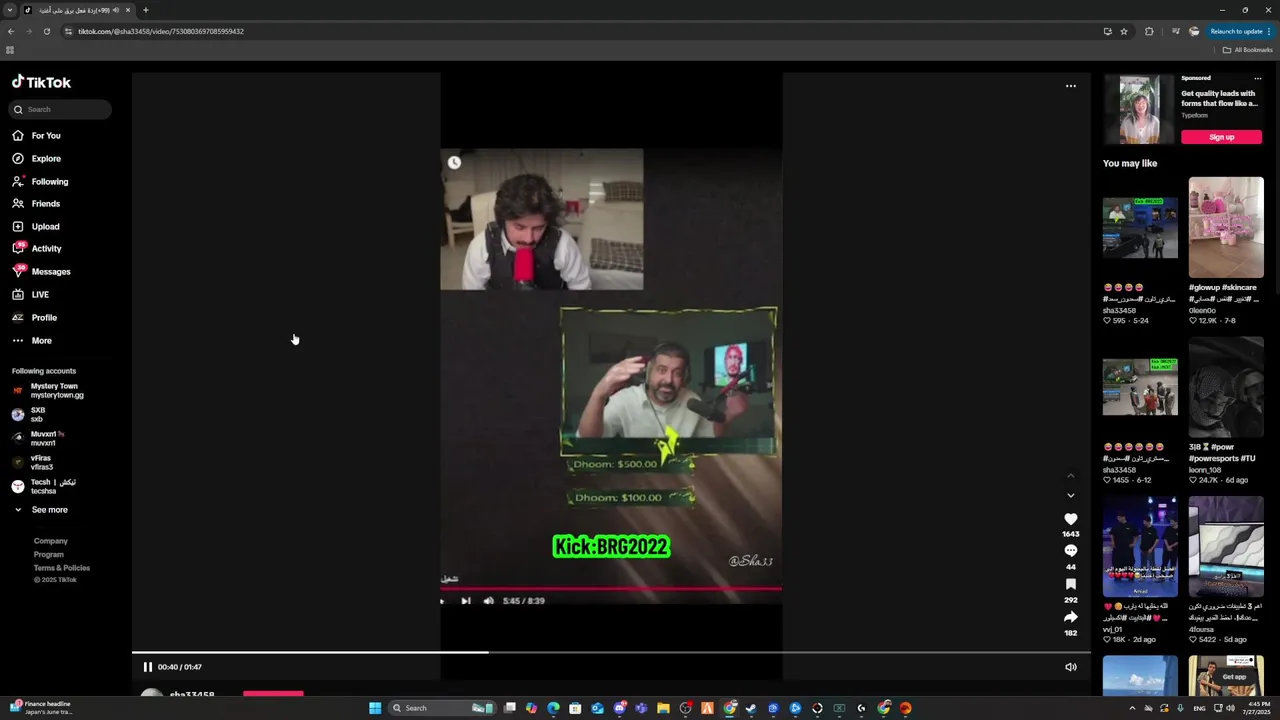Open a new browser tab
This screenshot has height=720, width=1280.
146,10
